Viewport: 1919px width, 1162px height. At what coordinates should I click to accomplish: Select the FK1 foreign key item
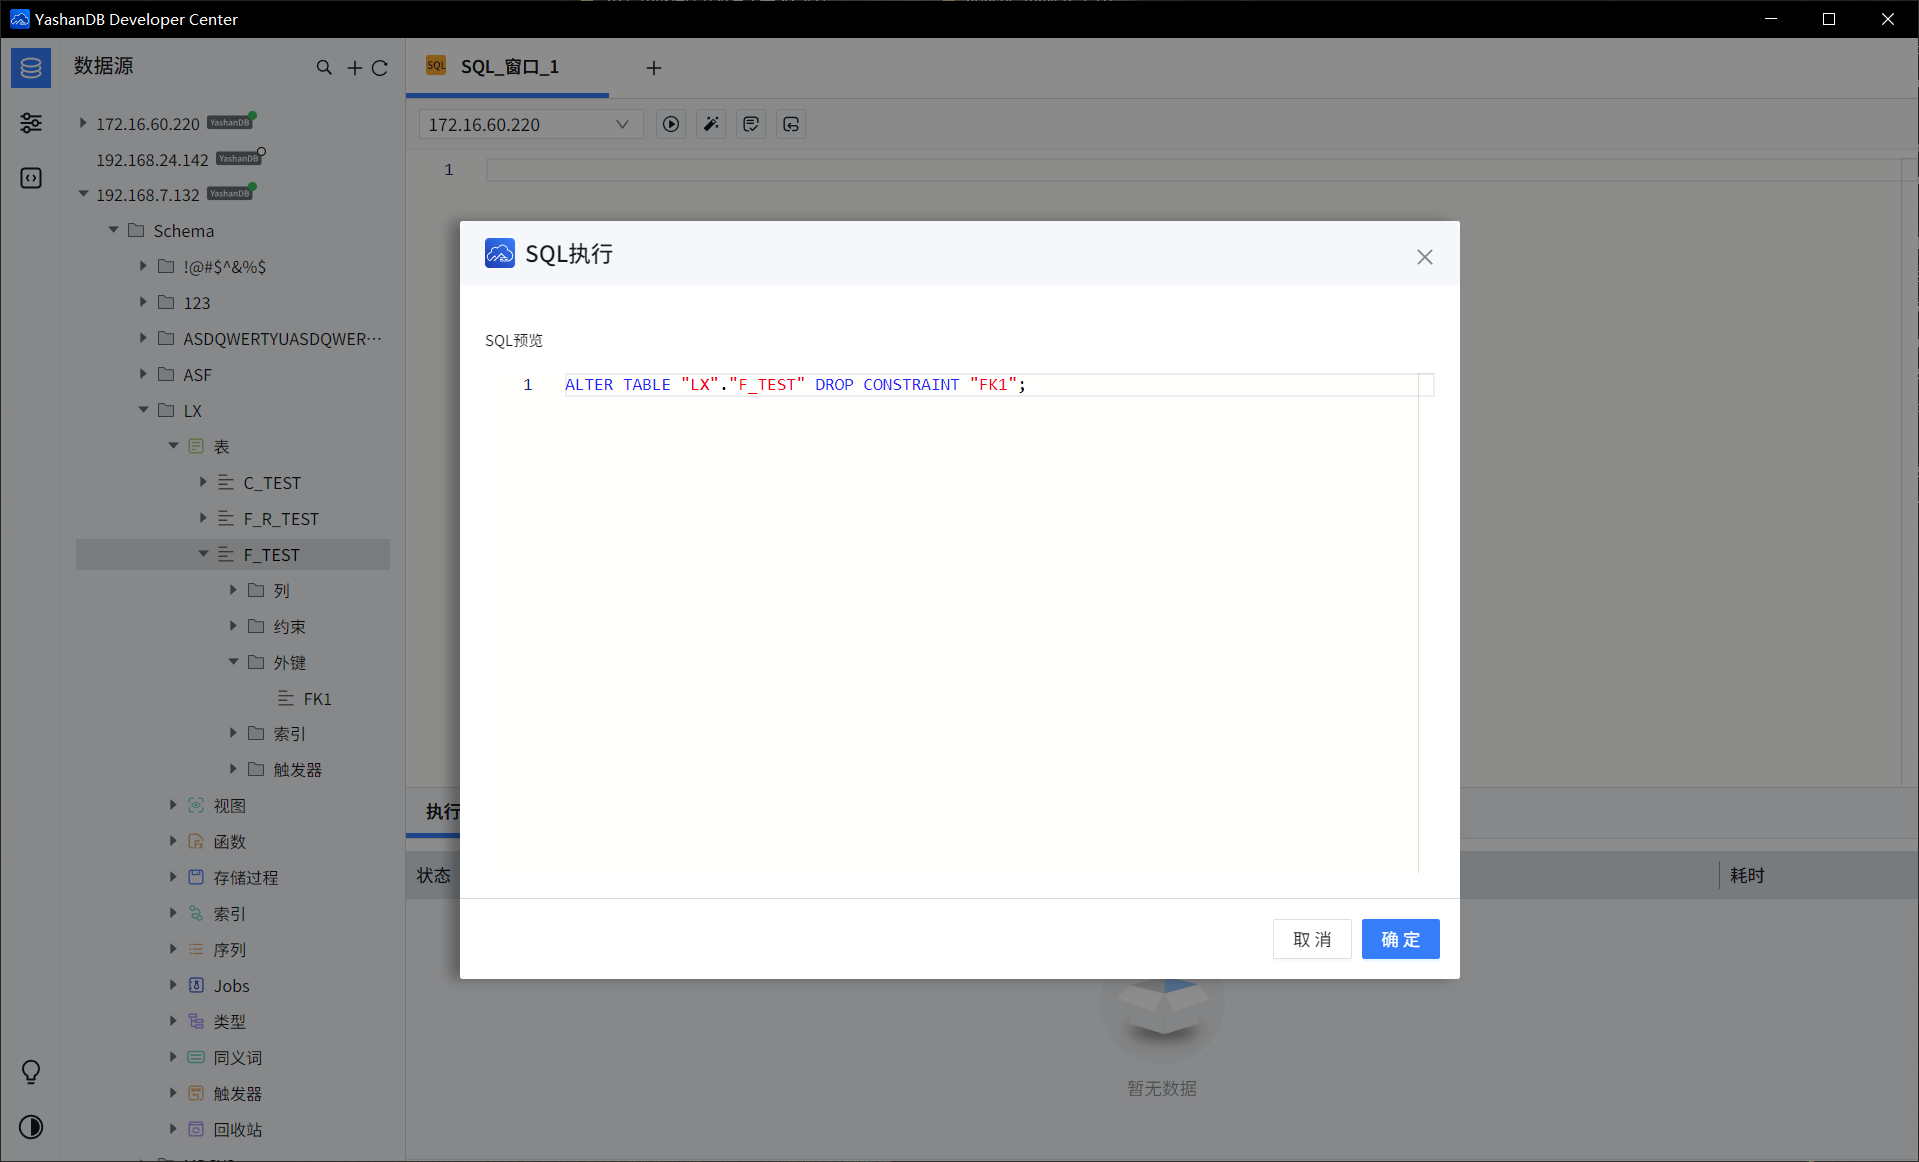pyautogui.click(x=317, y=698)
